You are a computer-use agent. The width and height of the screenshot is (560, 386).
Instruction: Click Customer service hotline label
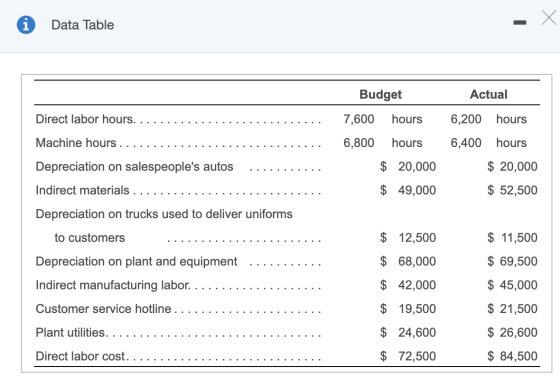coord(104,309)
